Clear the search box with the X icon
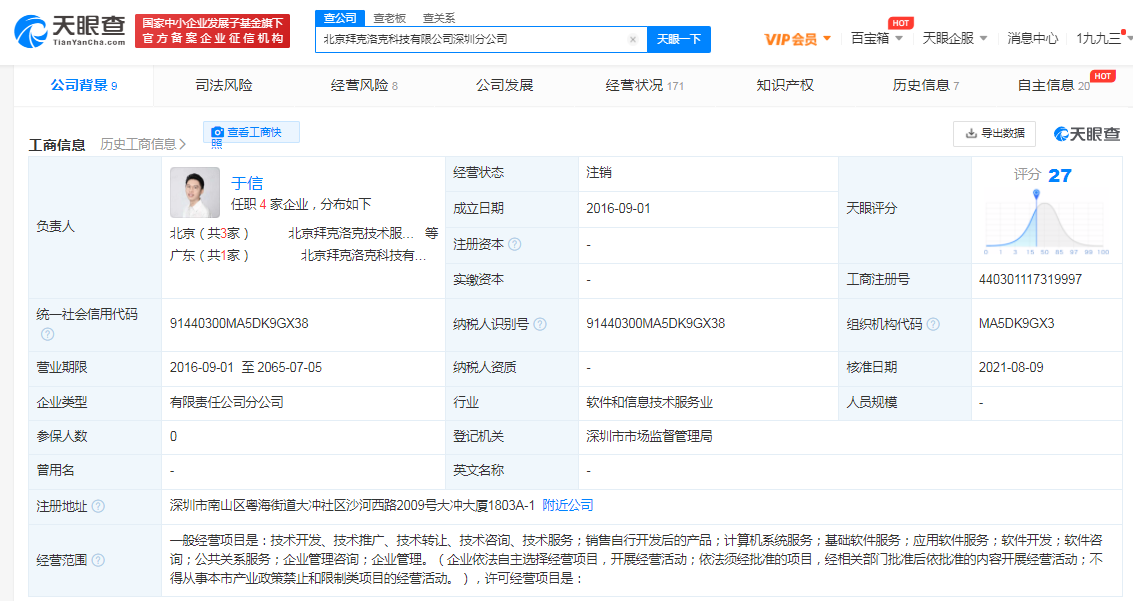The width and height of the screenshot is (1133, 601). (632, 40)
